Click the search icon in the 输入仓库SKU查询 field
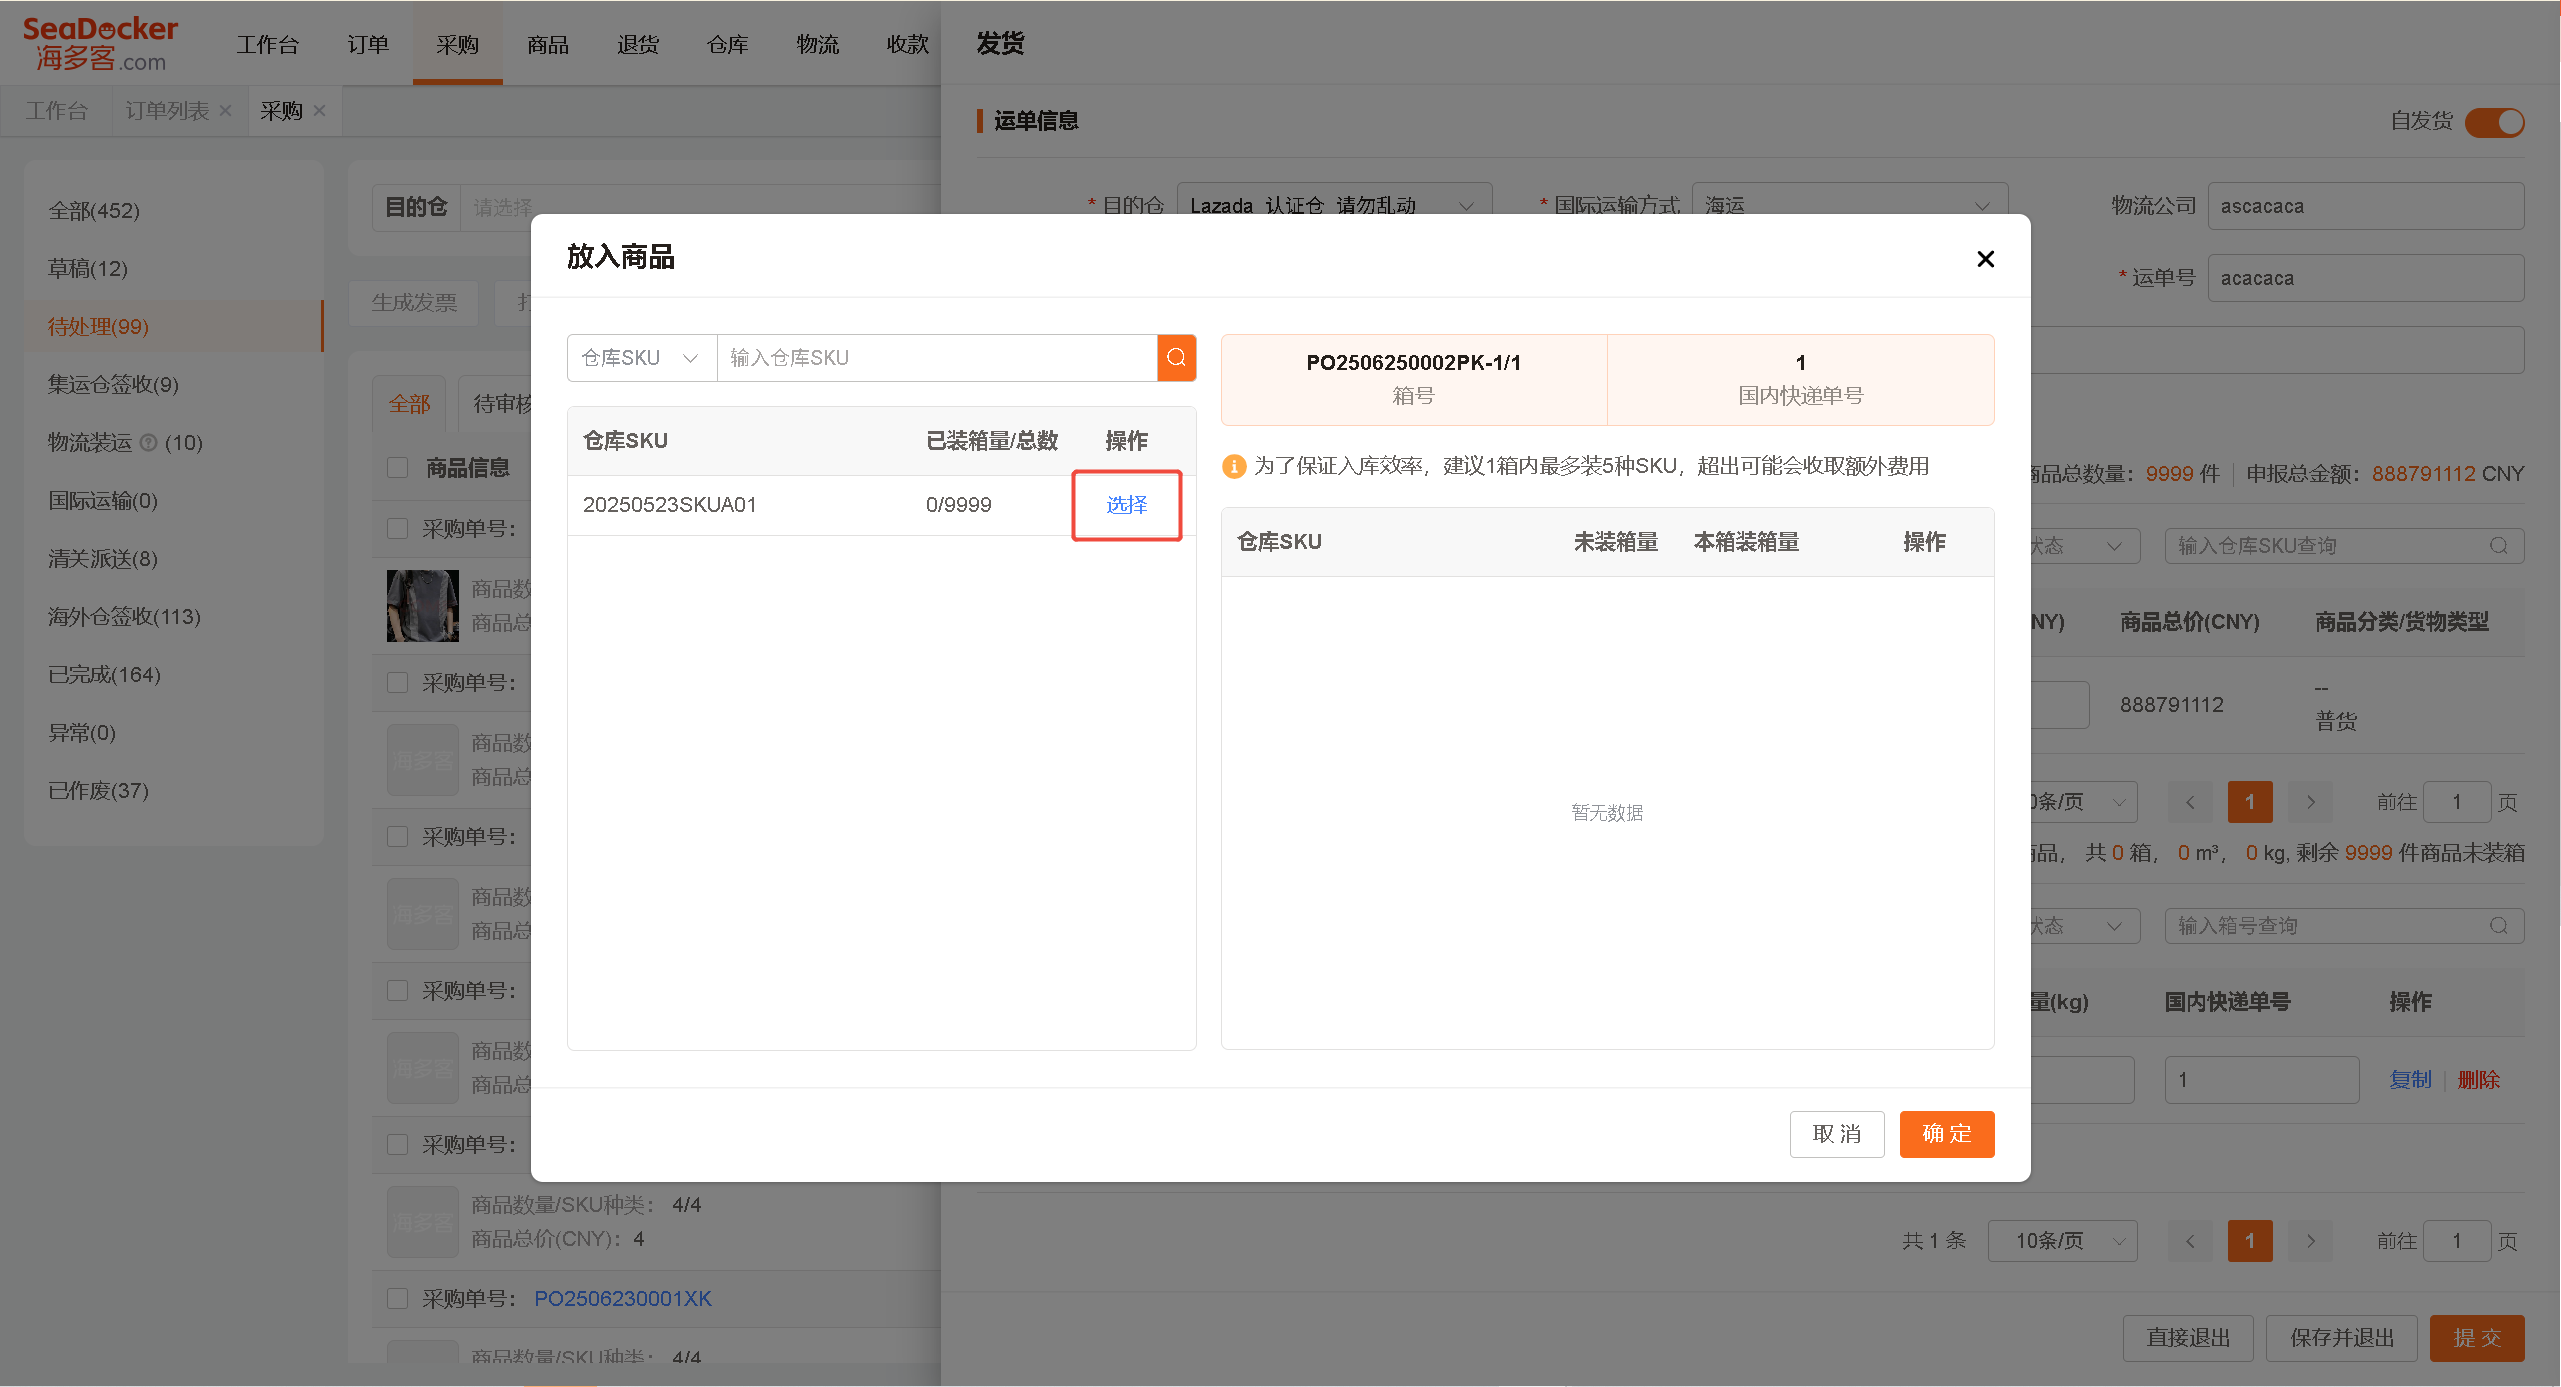The height and width of the screenshot is (1387, 2561). click(x=2498, y=546)
